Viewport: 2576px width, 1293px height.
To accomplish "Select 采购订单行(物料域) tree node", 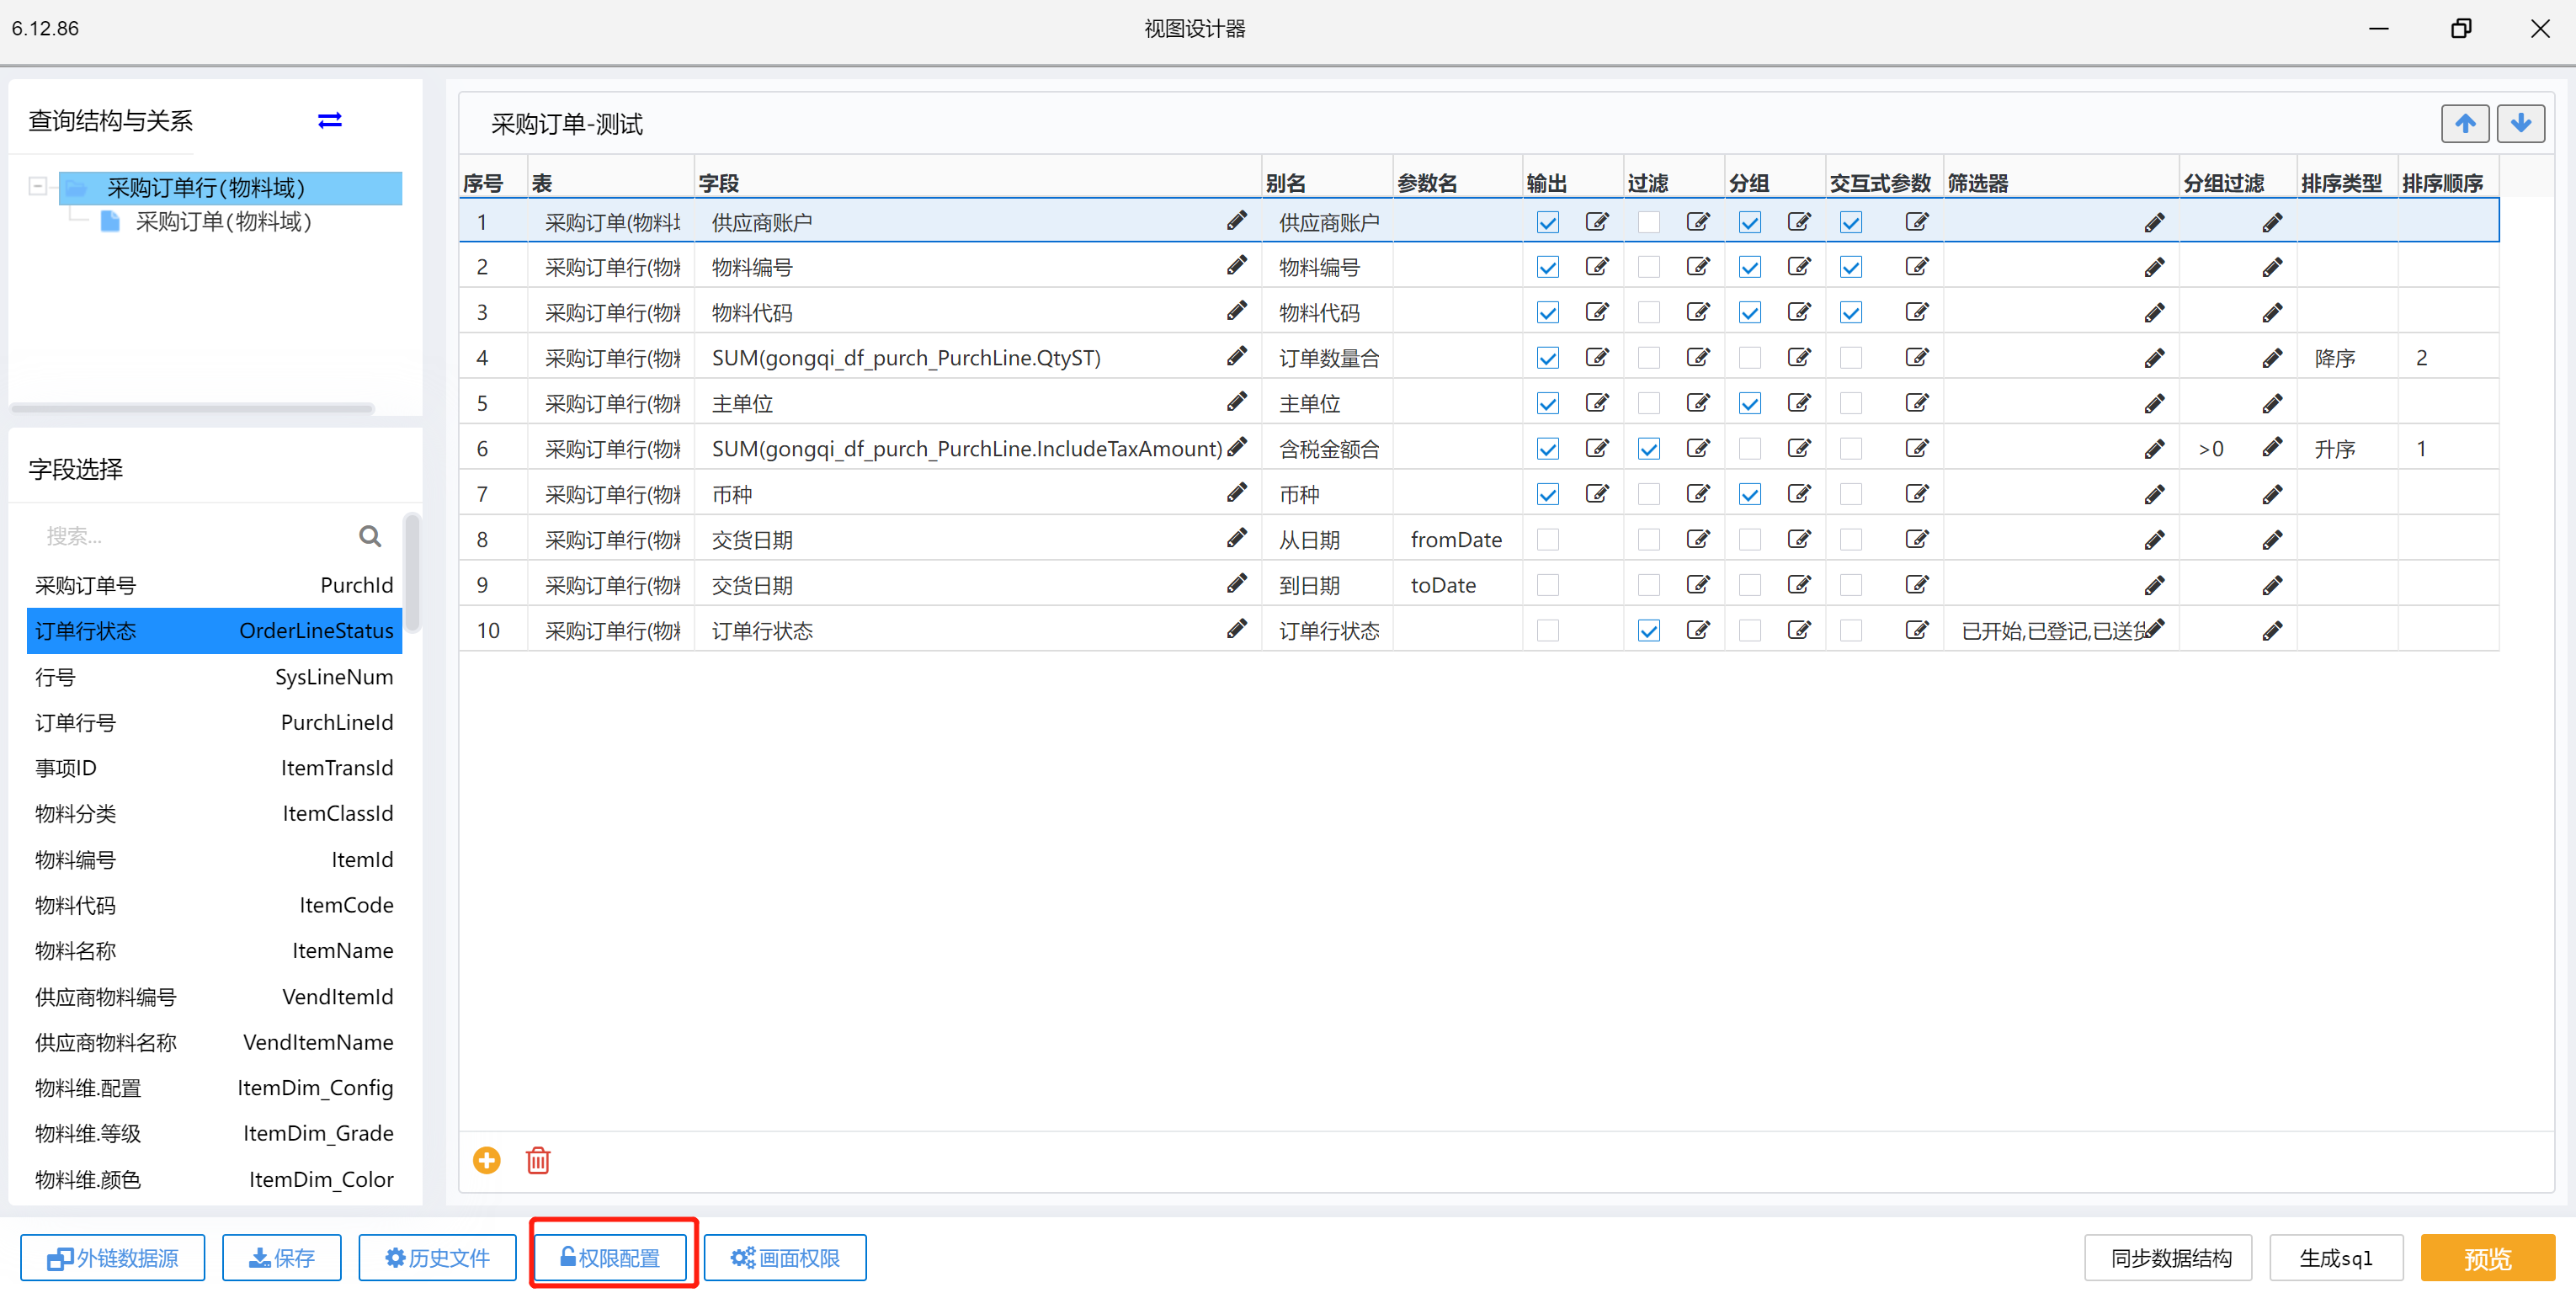I will point(231,187).
